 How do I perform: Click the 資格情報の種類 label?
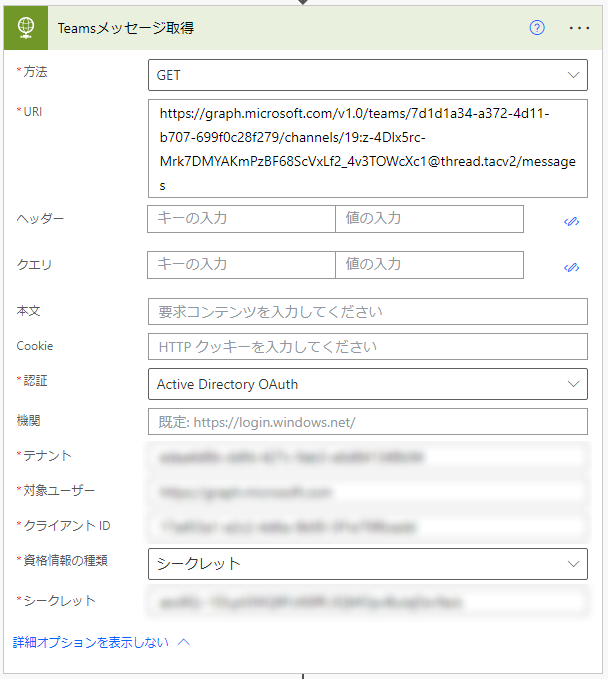click(x=65, y=560)
